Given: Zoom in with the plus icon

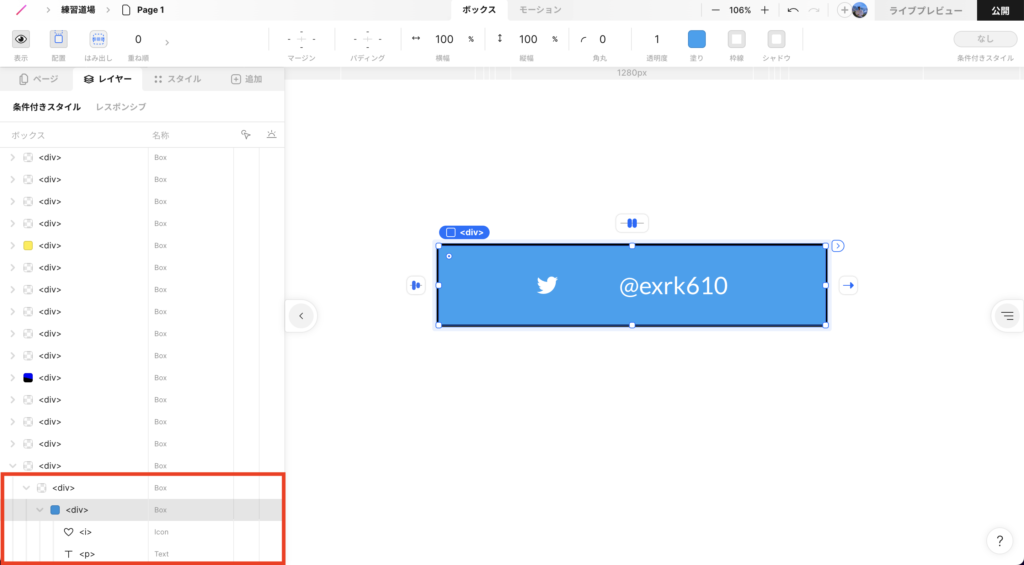Looking at the screenshot, I should [x=765, y=10].
